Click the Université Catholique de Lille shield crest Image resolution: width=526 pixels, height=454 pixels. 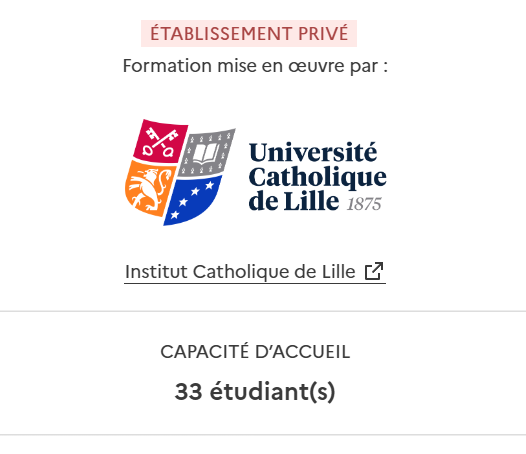180,172
